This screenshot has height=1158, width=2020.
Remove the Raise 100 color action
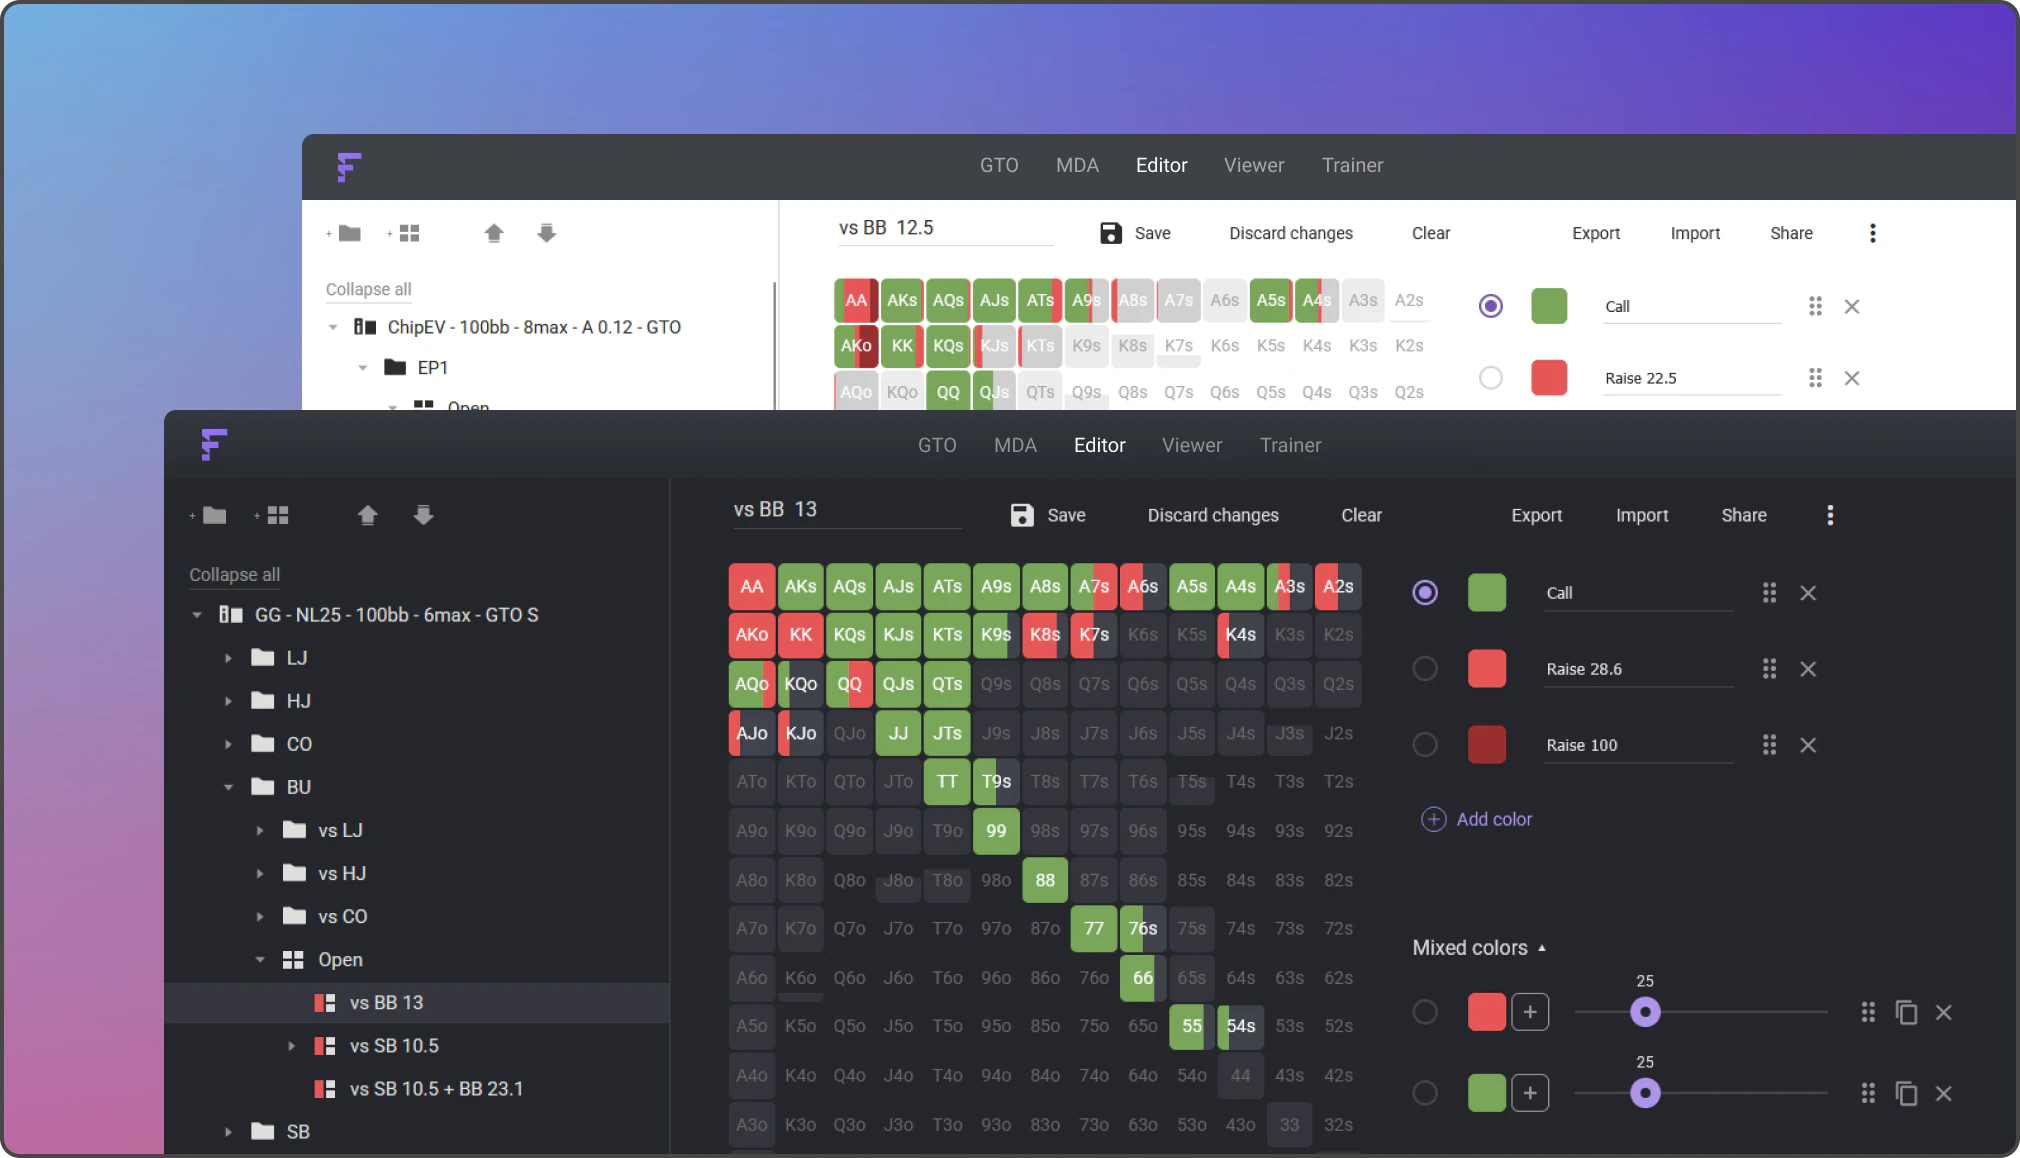click(x=1808, y=745)
